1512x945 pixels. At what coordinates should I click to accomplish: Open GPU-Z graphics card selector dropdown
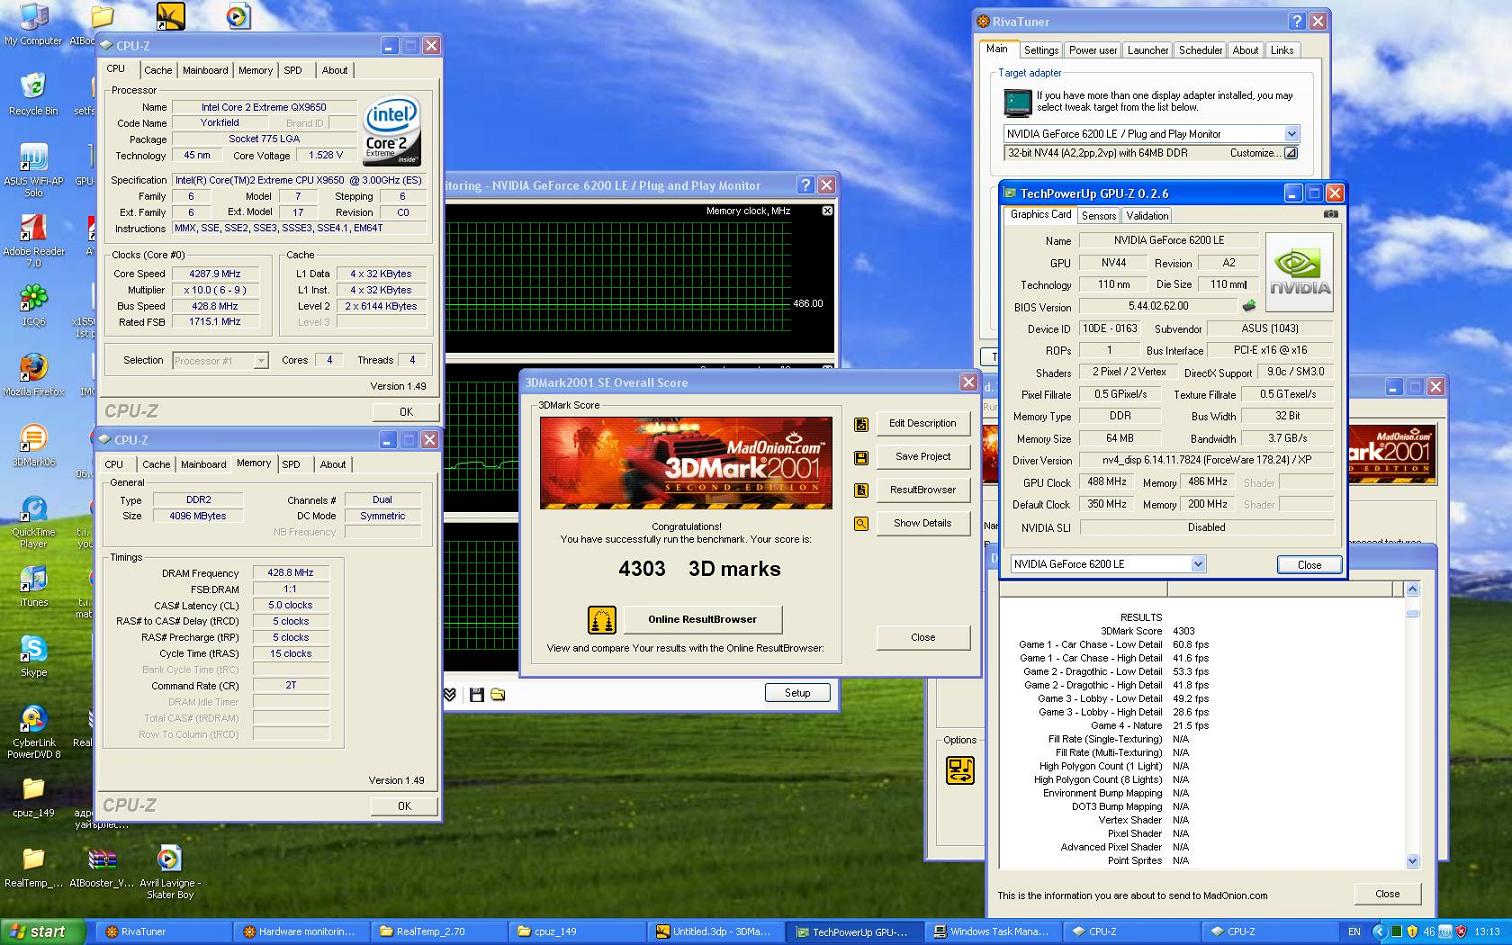pos(1197,564)
